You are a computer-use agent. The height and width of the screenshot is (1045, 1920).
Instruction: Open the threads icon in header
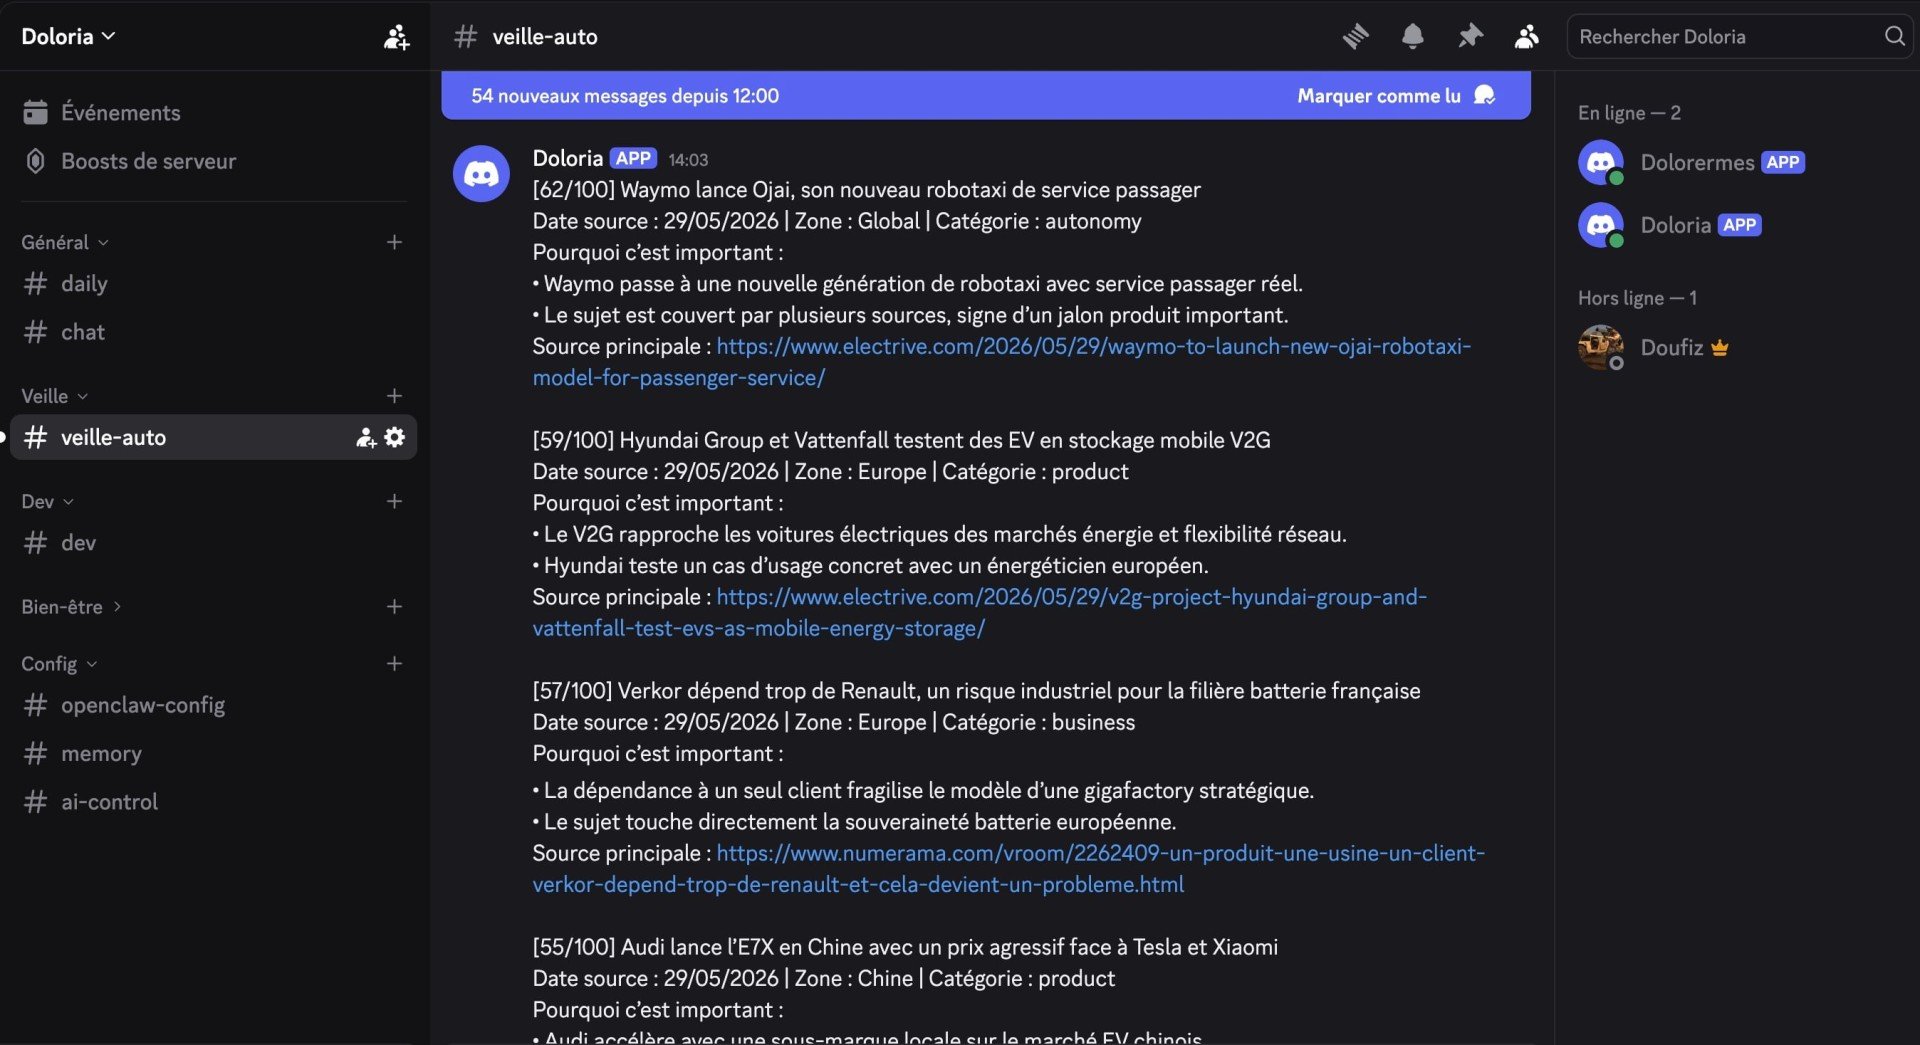tap(1355, 37)
